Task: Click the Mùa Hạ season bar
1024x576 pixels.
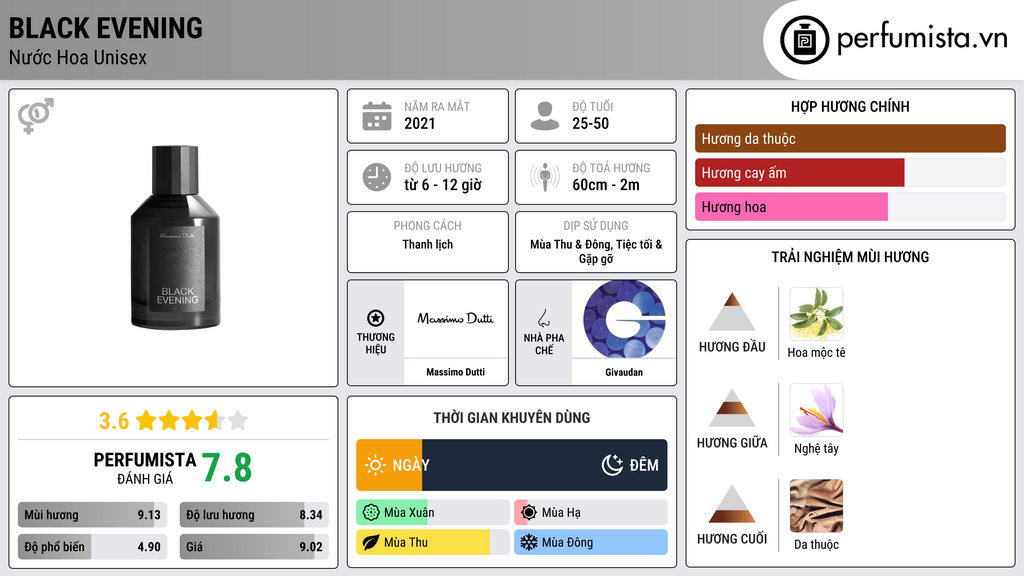Action: coord(591,513)
